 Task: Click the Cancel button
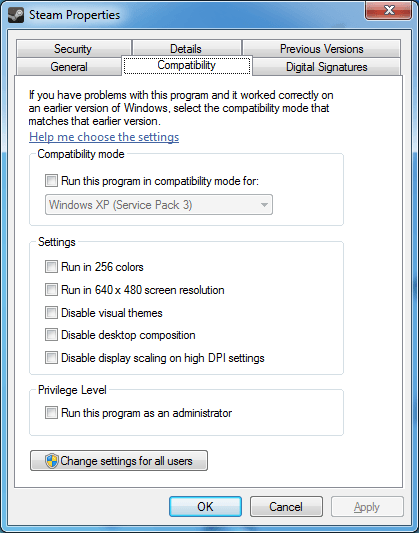[286, 506]
